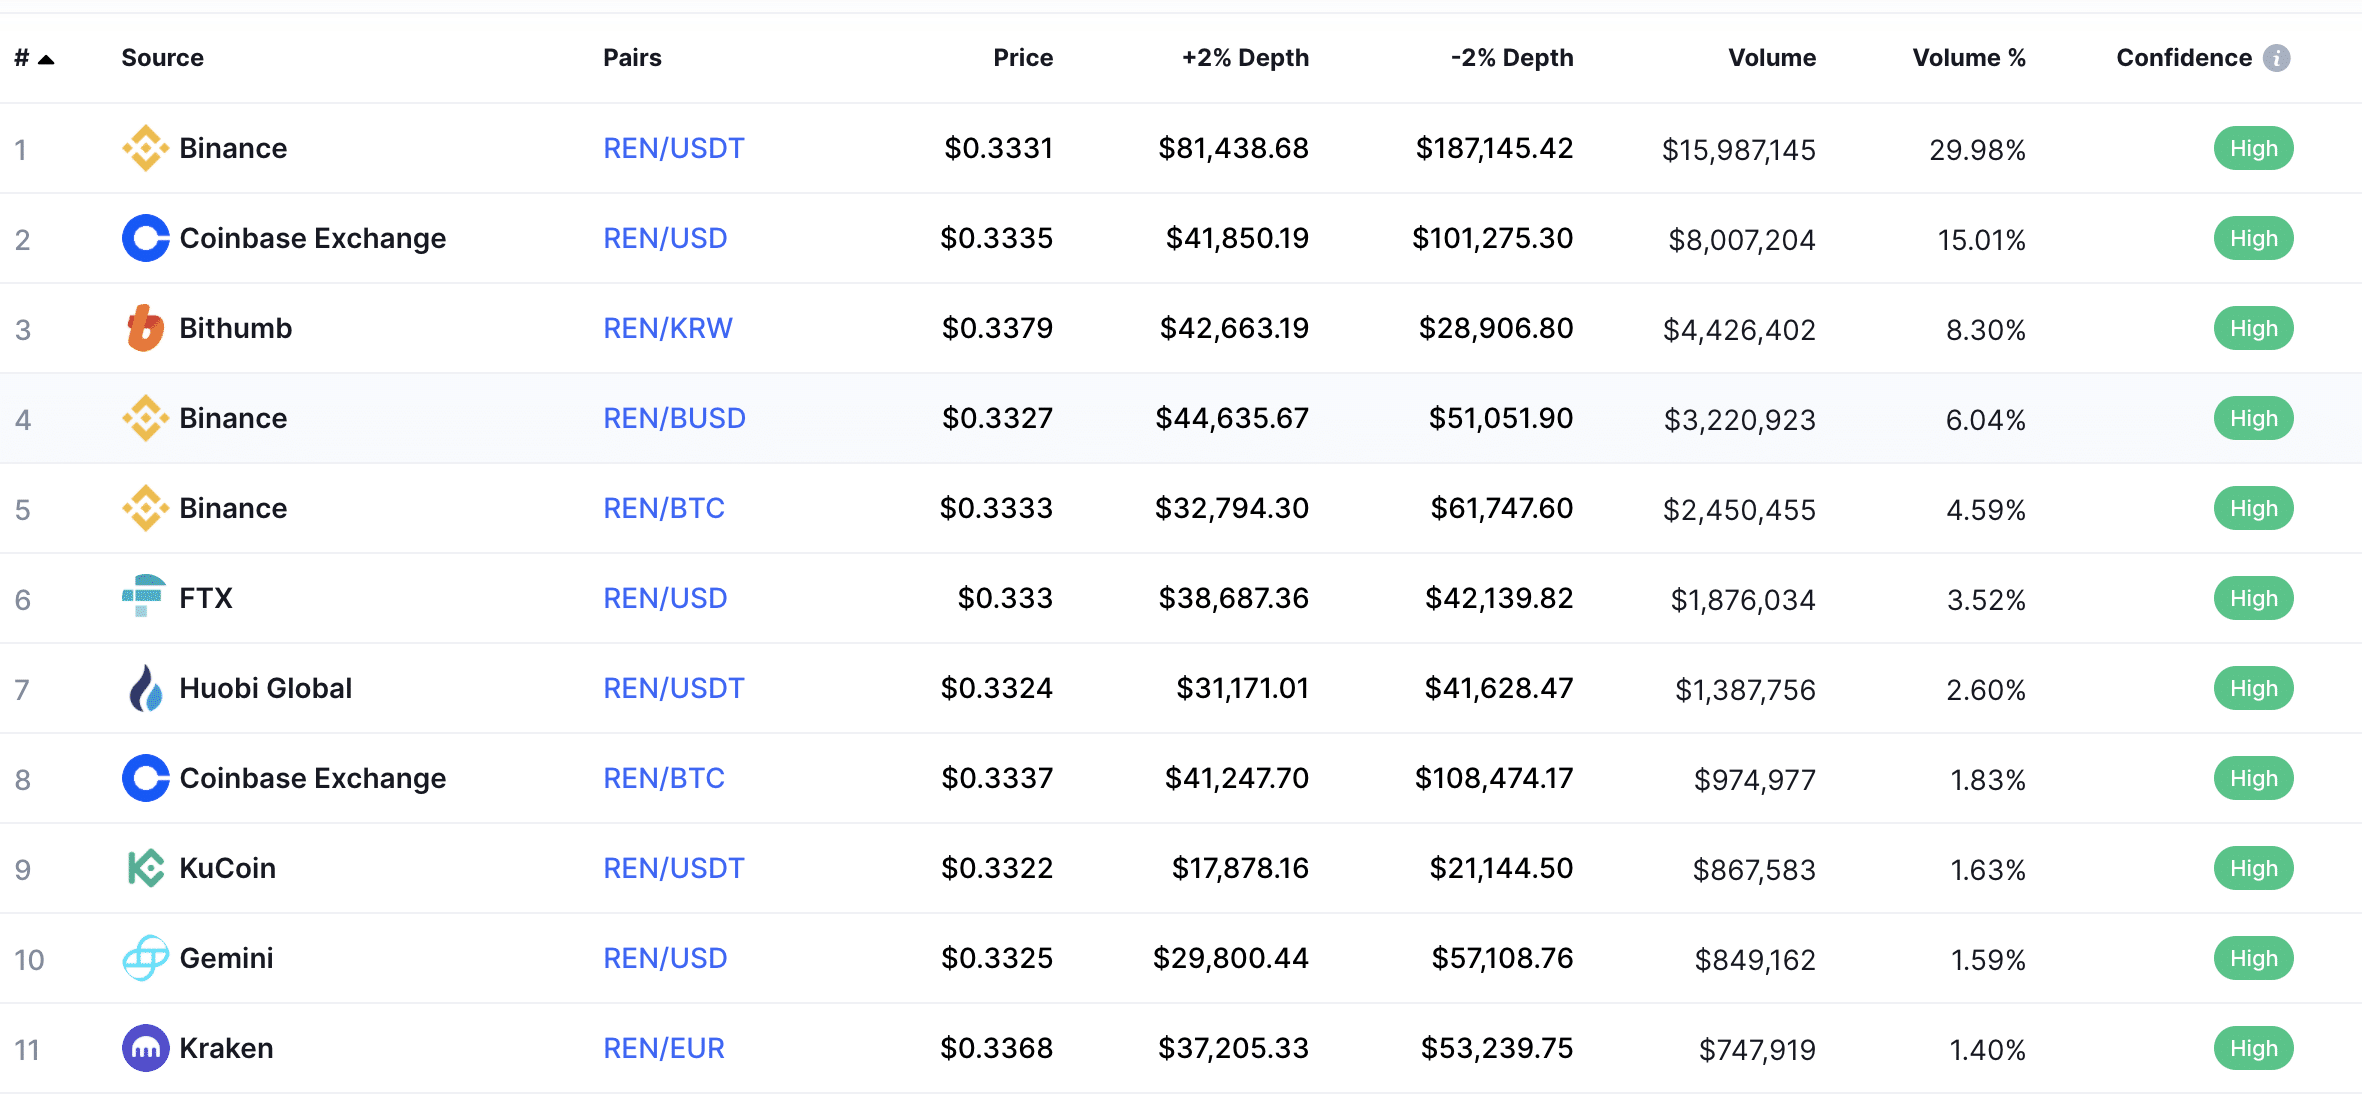Image resolution: width=2362 pixels, height=1096 pixels.
Task: Click the Huobi Global exchange name
Action: 266,688
